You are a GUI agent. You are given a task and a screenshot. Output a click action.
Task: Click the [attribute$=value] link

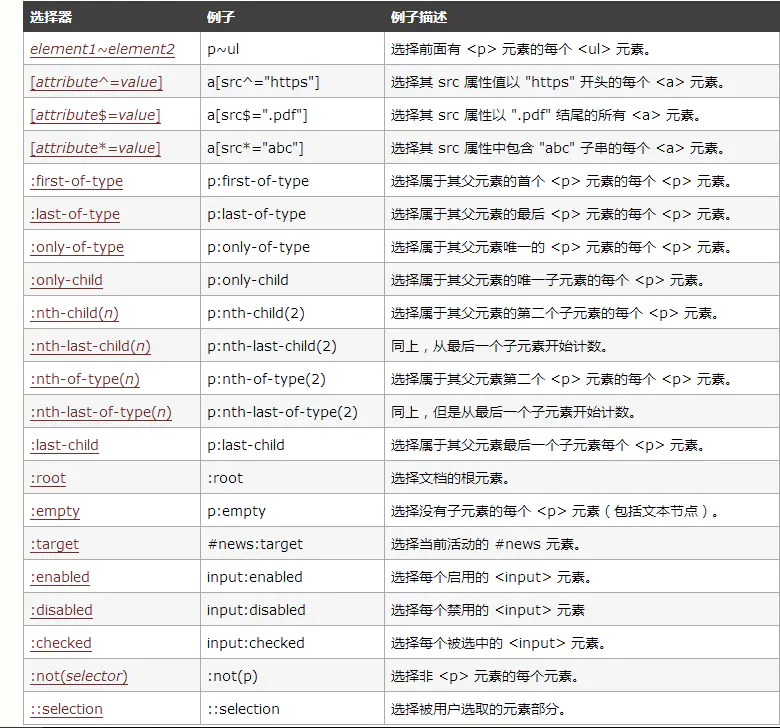pyautogui.click(x=96, y=115)
